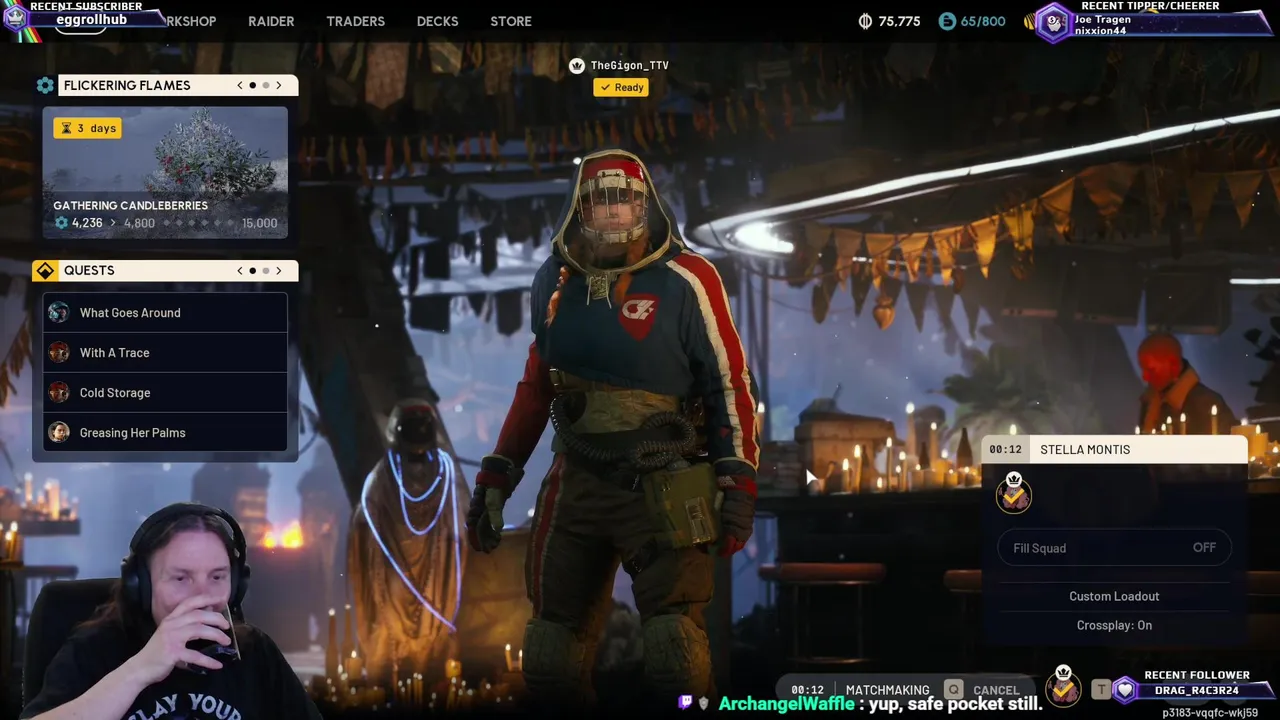Click the With A Trace trader portrait
The image size is (1280, 720).
point(59,352)
